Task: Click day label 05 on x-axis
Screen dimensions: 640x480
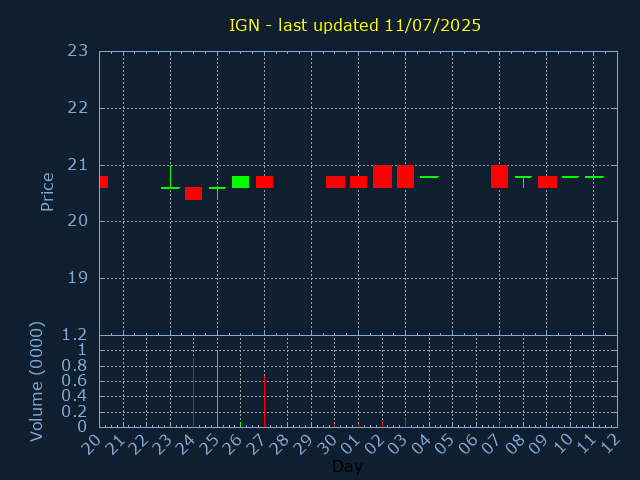Action: [445, 444]
